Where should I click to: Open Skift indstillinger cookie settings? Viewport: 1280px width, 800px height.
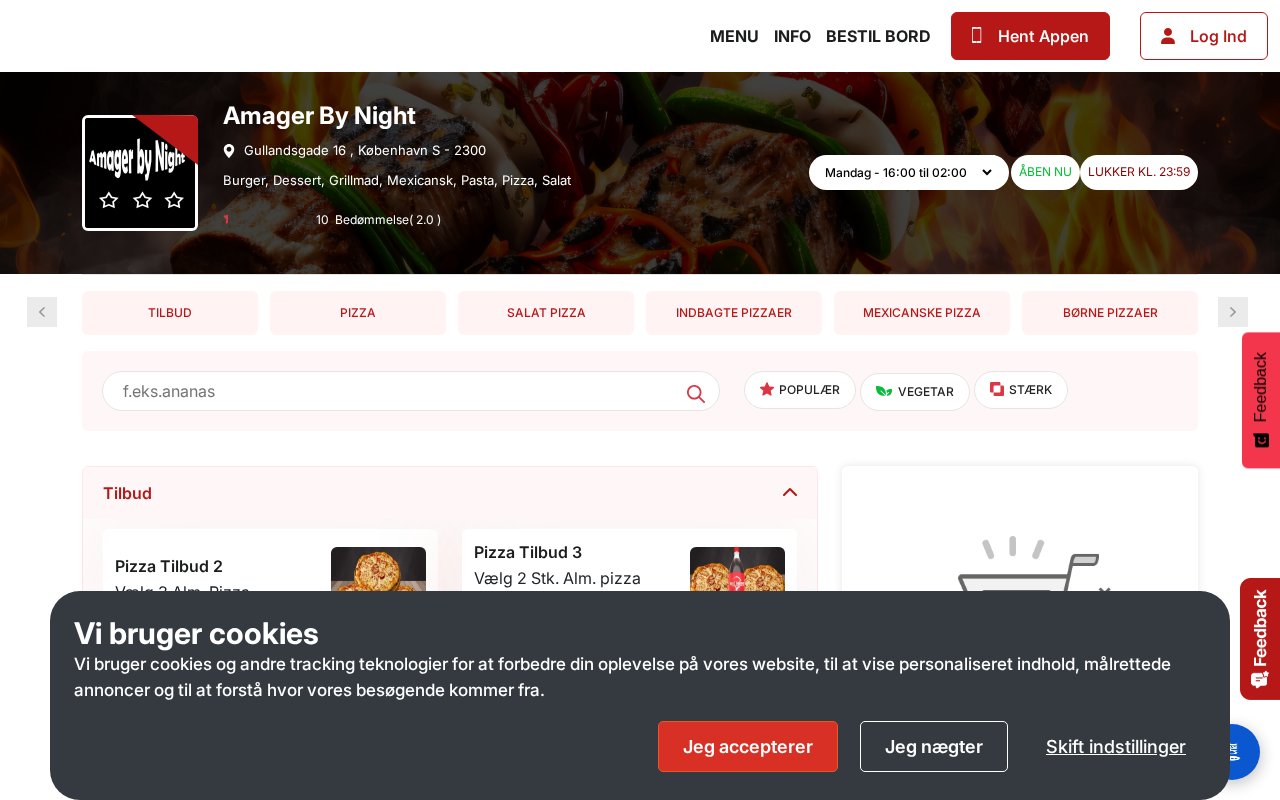tap(1116, 746)
